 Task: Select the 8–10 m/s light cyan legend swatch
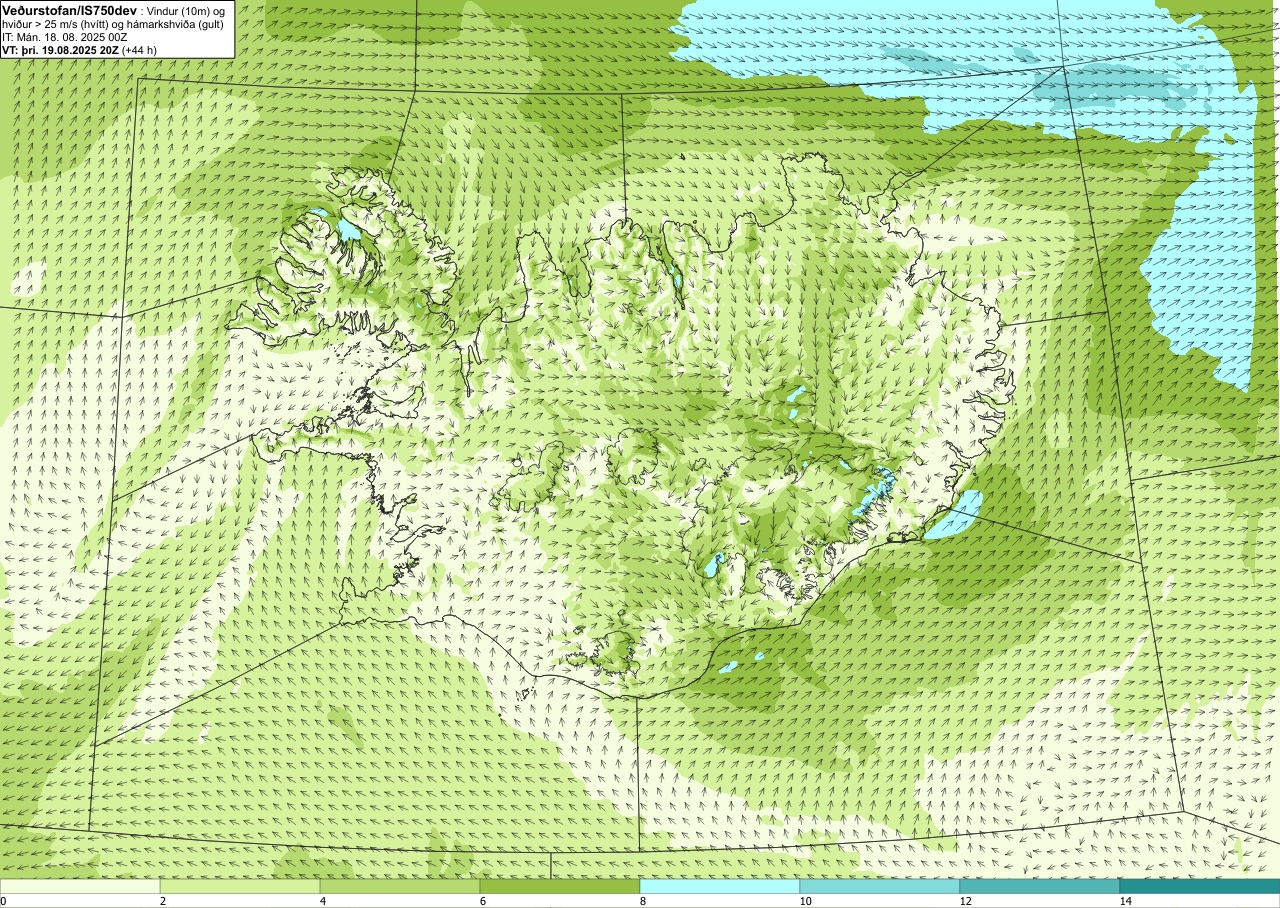(x=720, y=886)
